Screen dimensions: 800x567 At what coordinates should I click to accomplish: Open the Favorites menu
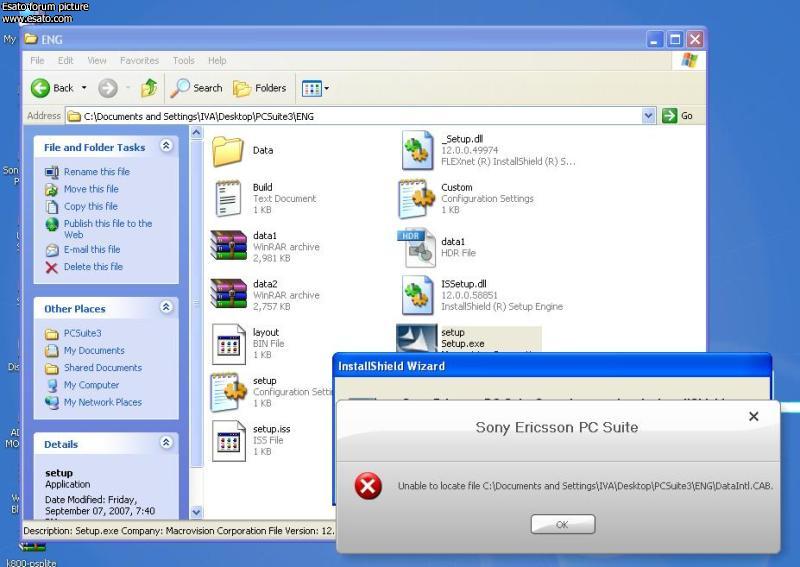coord(139,60)
